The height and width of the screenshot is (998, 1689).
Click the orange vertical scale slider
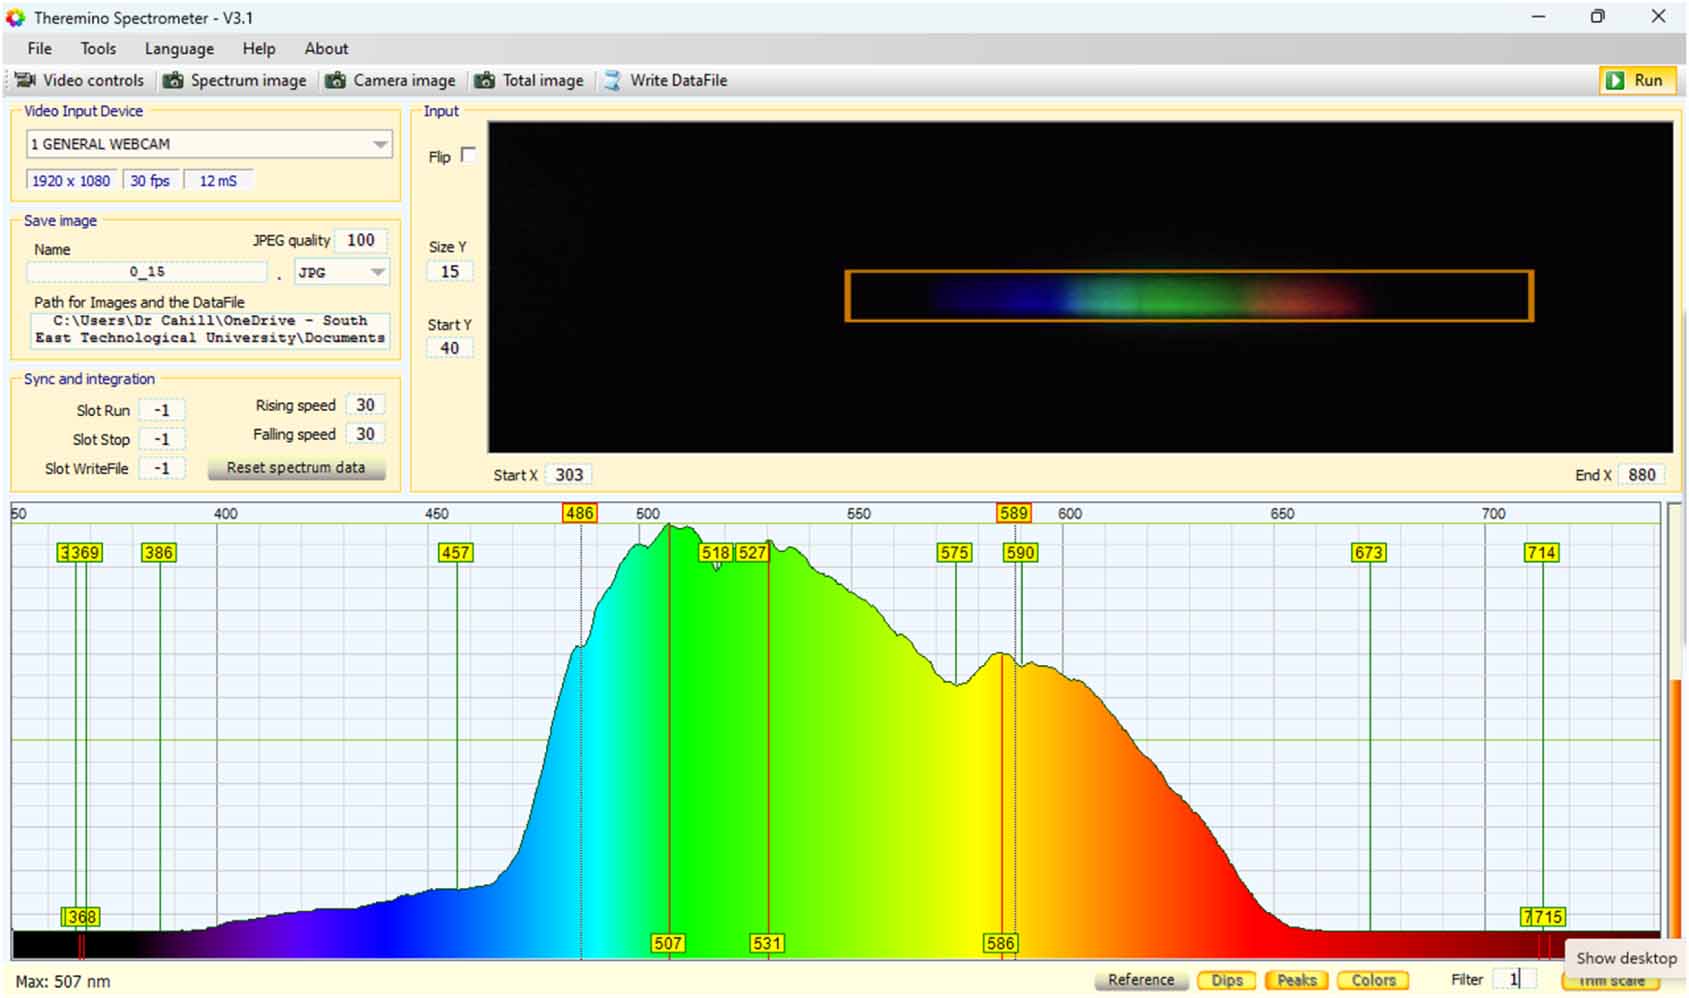click(x=1675, y=808)
